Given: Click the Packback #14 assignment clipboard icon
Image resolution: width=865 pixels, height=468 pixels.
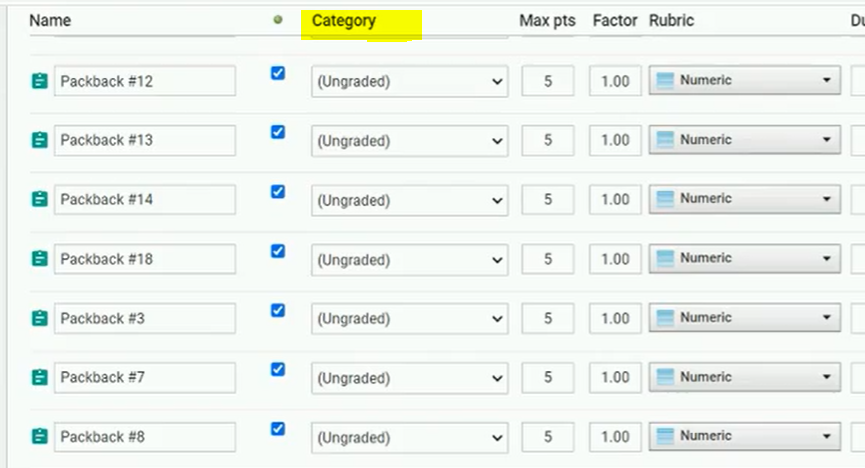Looking at the screenshot, I should 39,199.
